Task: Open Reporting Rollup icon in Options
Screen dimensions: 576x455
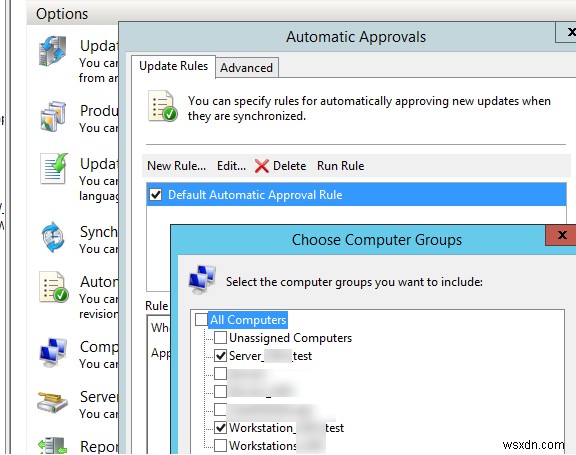Action: (x=53, y=445)
